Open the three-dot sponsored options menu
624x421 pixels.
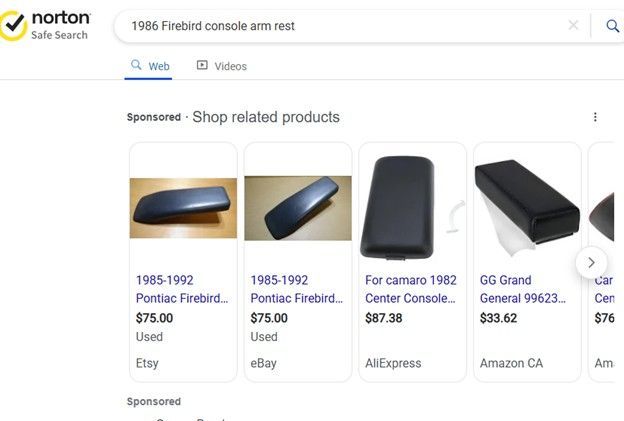pos(595,117)
